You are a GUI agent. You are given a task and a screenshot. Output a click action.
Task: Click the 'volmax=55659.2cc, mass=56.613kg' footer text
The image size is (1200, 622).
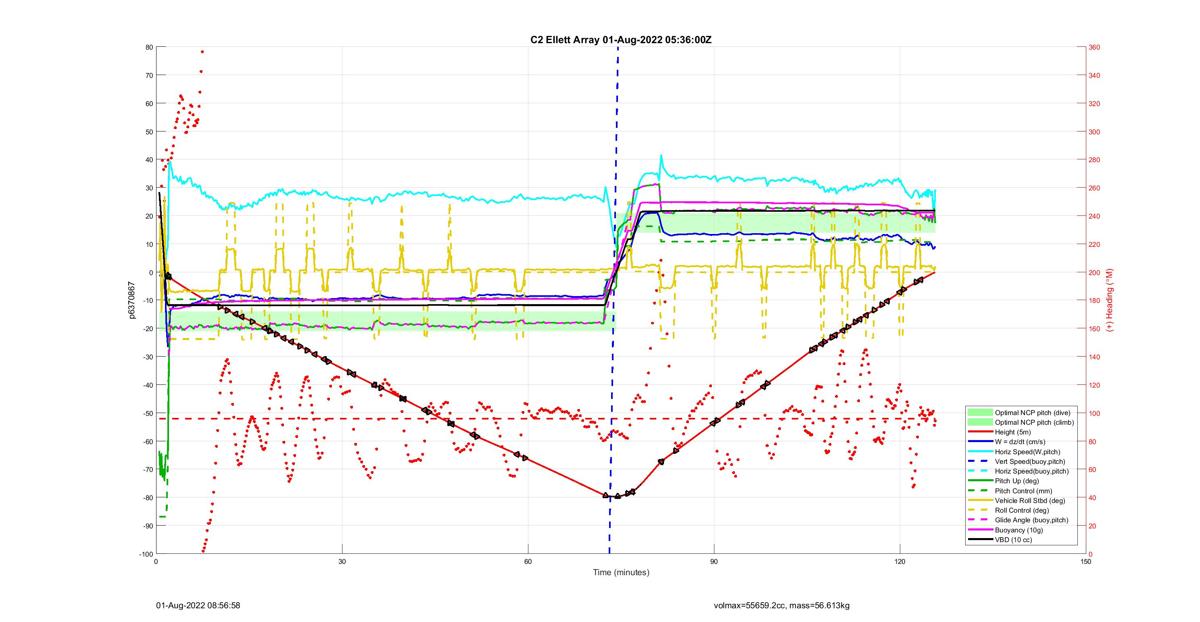click(782, 605)
